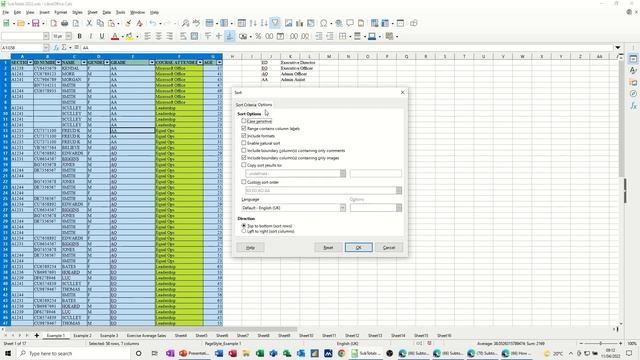
Task: Enable natural sort checkbox
Action: pyautogui.click(x=244, y=143)
